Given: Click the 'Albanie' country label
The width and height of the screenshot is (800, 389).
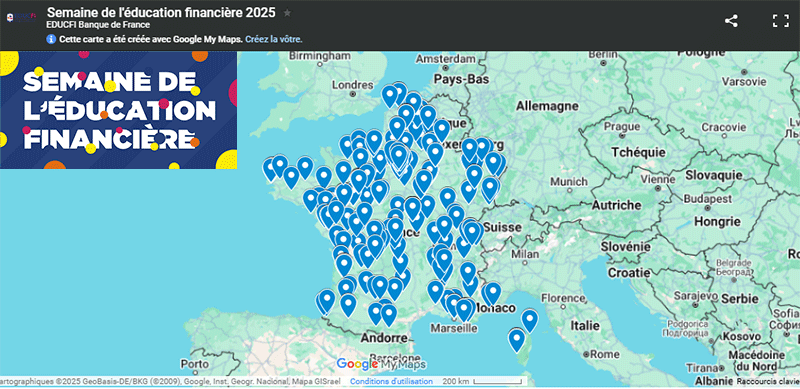Looking at the screenshot, I should pyautogui.click(x=714, y=381).
